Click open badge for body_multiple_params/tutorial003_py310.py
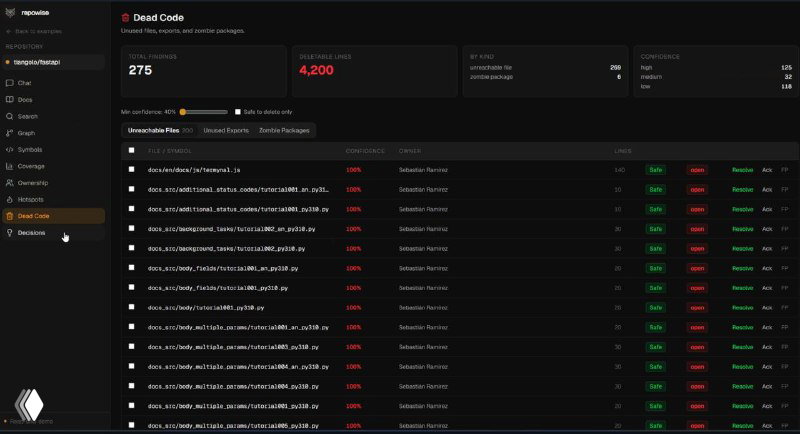The width and height of the screenshot is (800, 434). (x=697, y=347)
